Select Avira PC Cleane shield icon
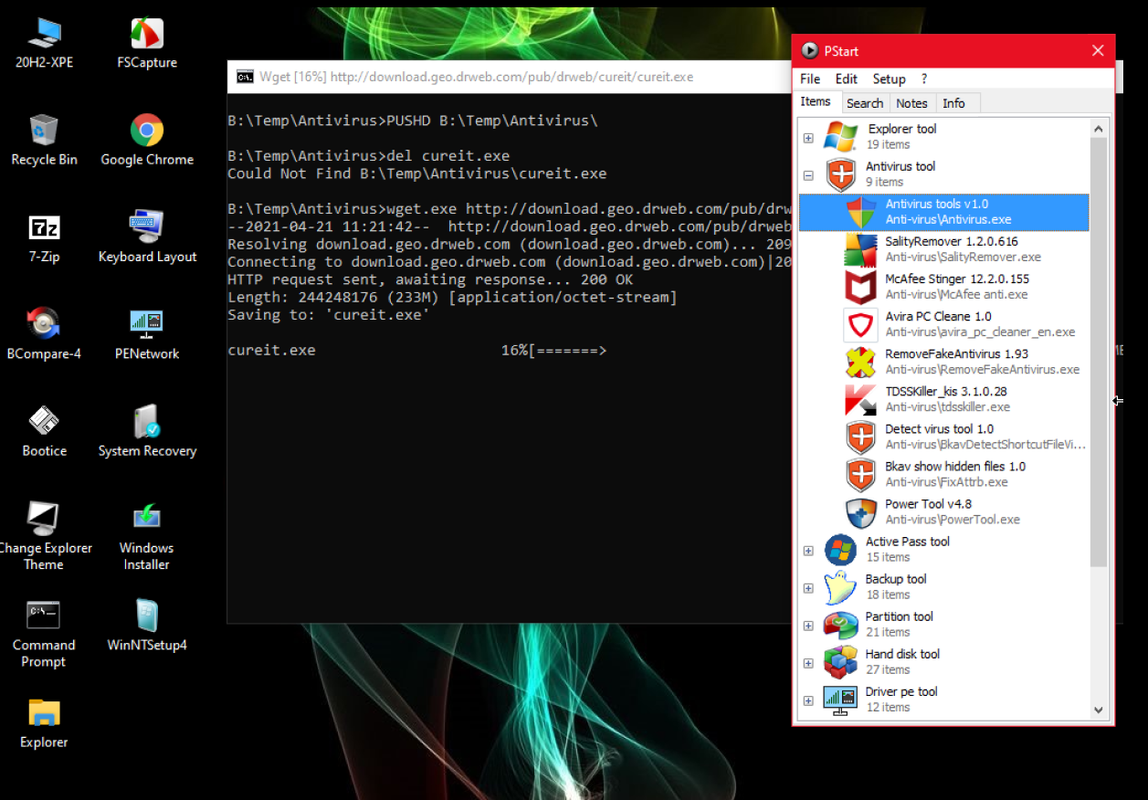The image size is (1148, 800). click(x=860, y=324)
